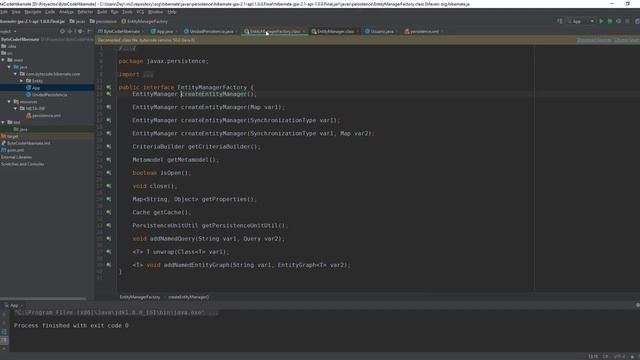Click the Project panel horizontal scrollbar
The image size is (640, 360).
pos(43,299)
